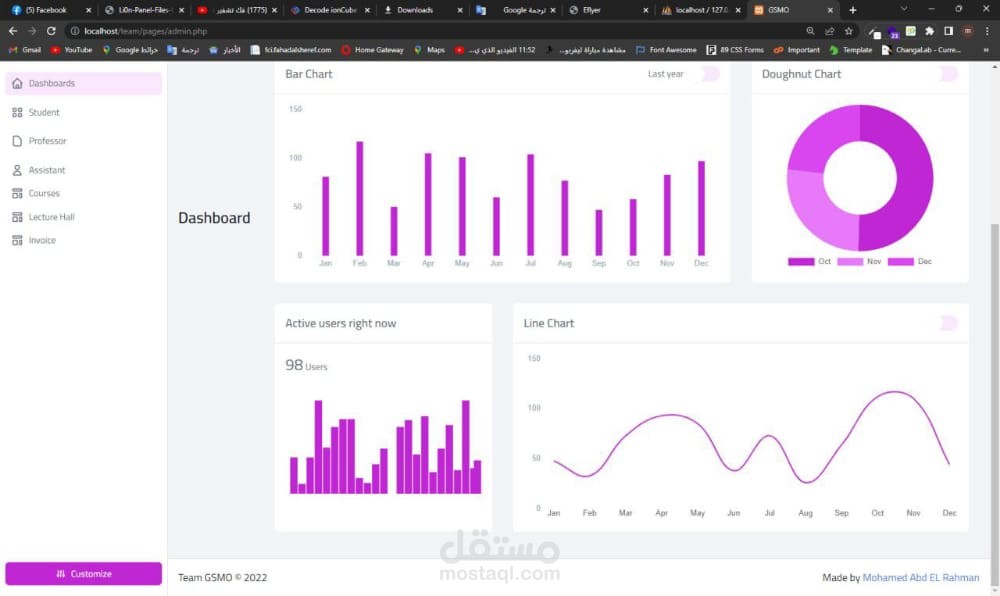
Task: Click the Dashboard page heading
Action: [214, 218]
